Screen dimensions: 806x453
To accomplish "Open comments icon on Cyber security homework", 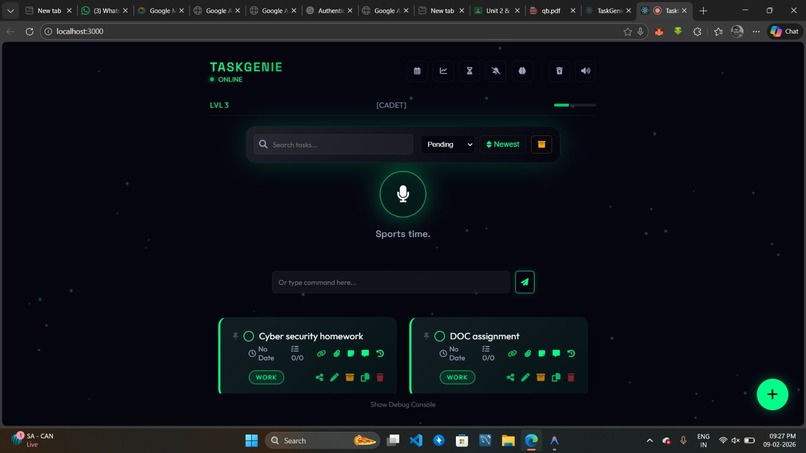I will point(365,353).
